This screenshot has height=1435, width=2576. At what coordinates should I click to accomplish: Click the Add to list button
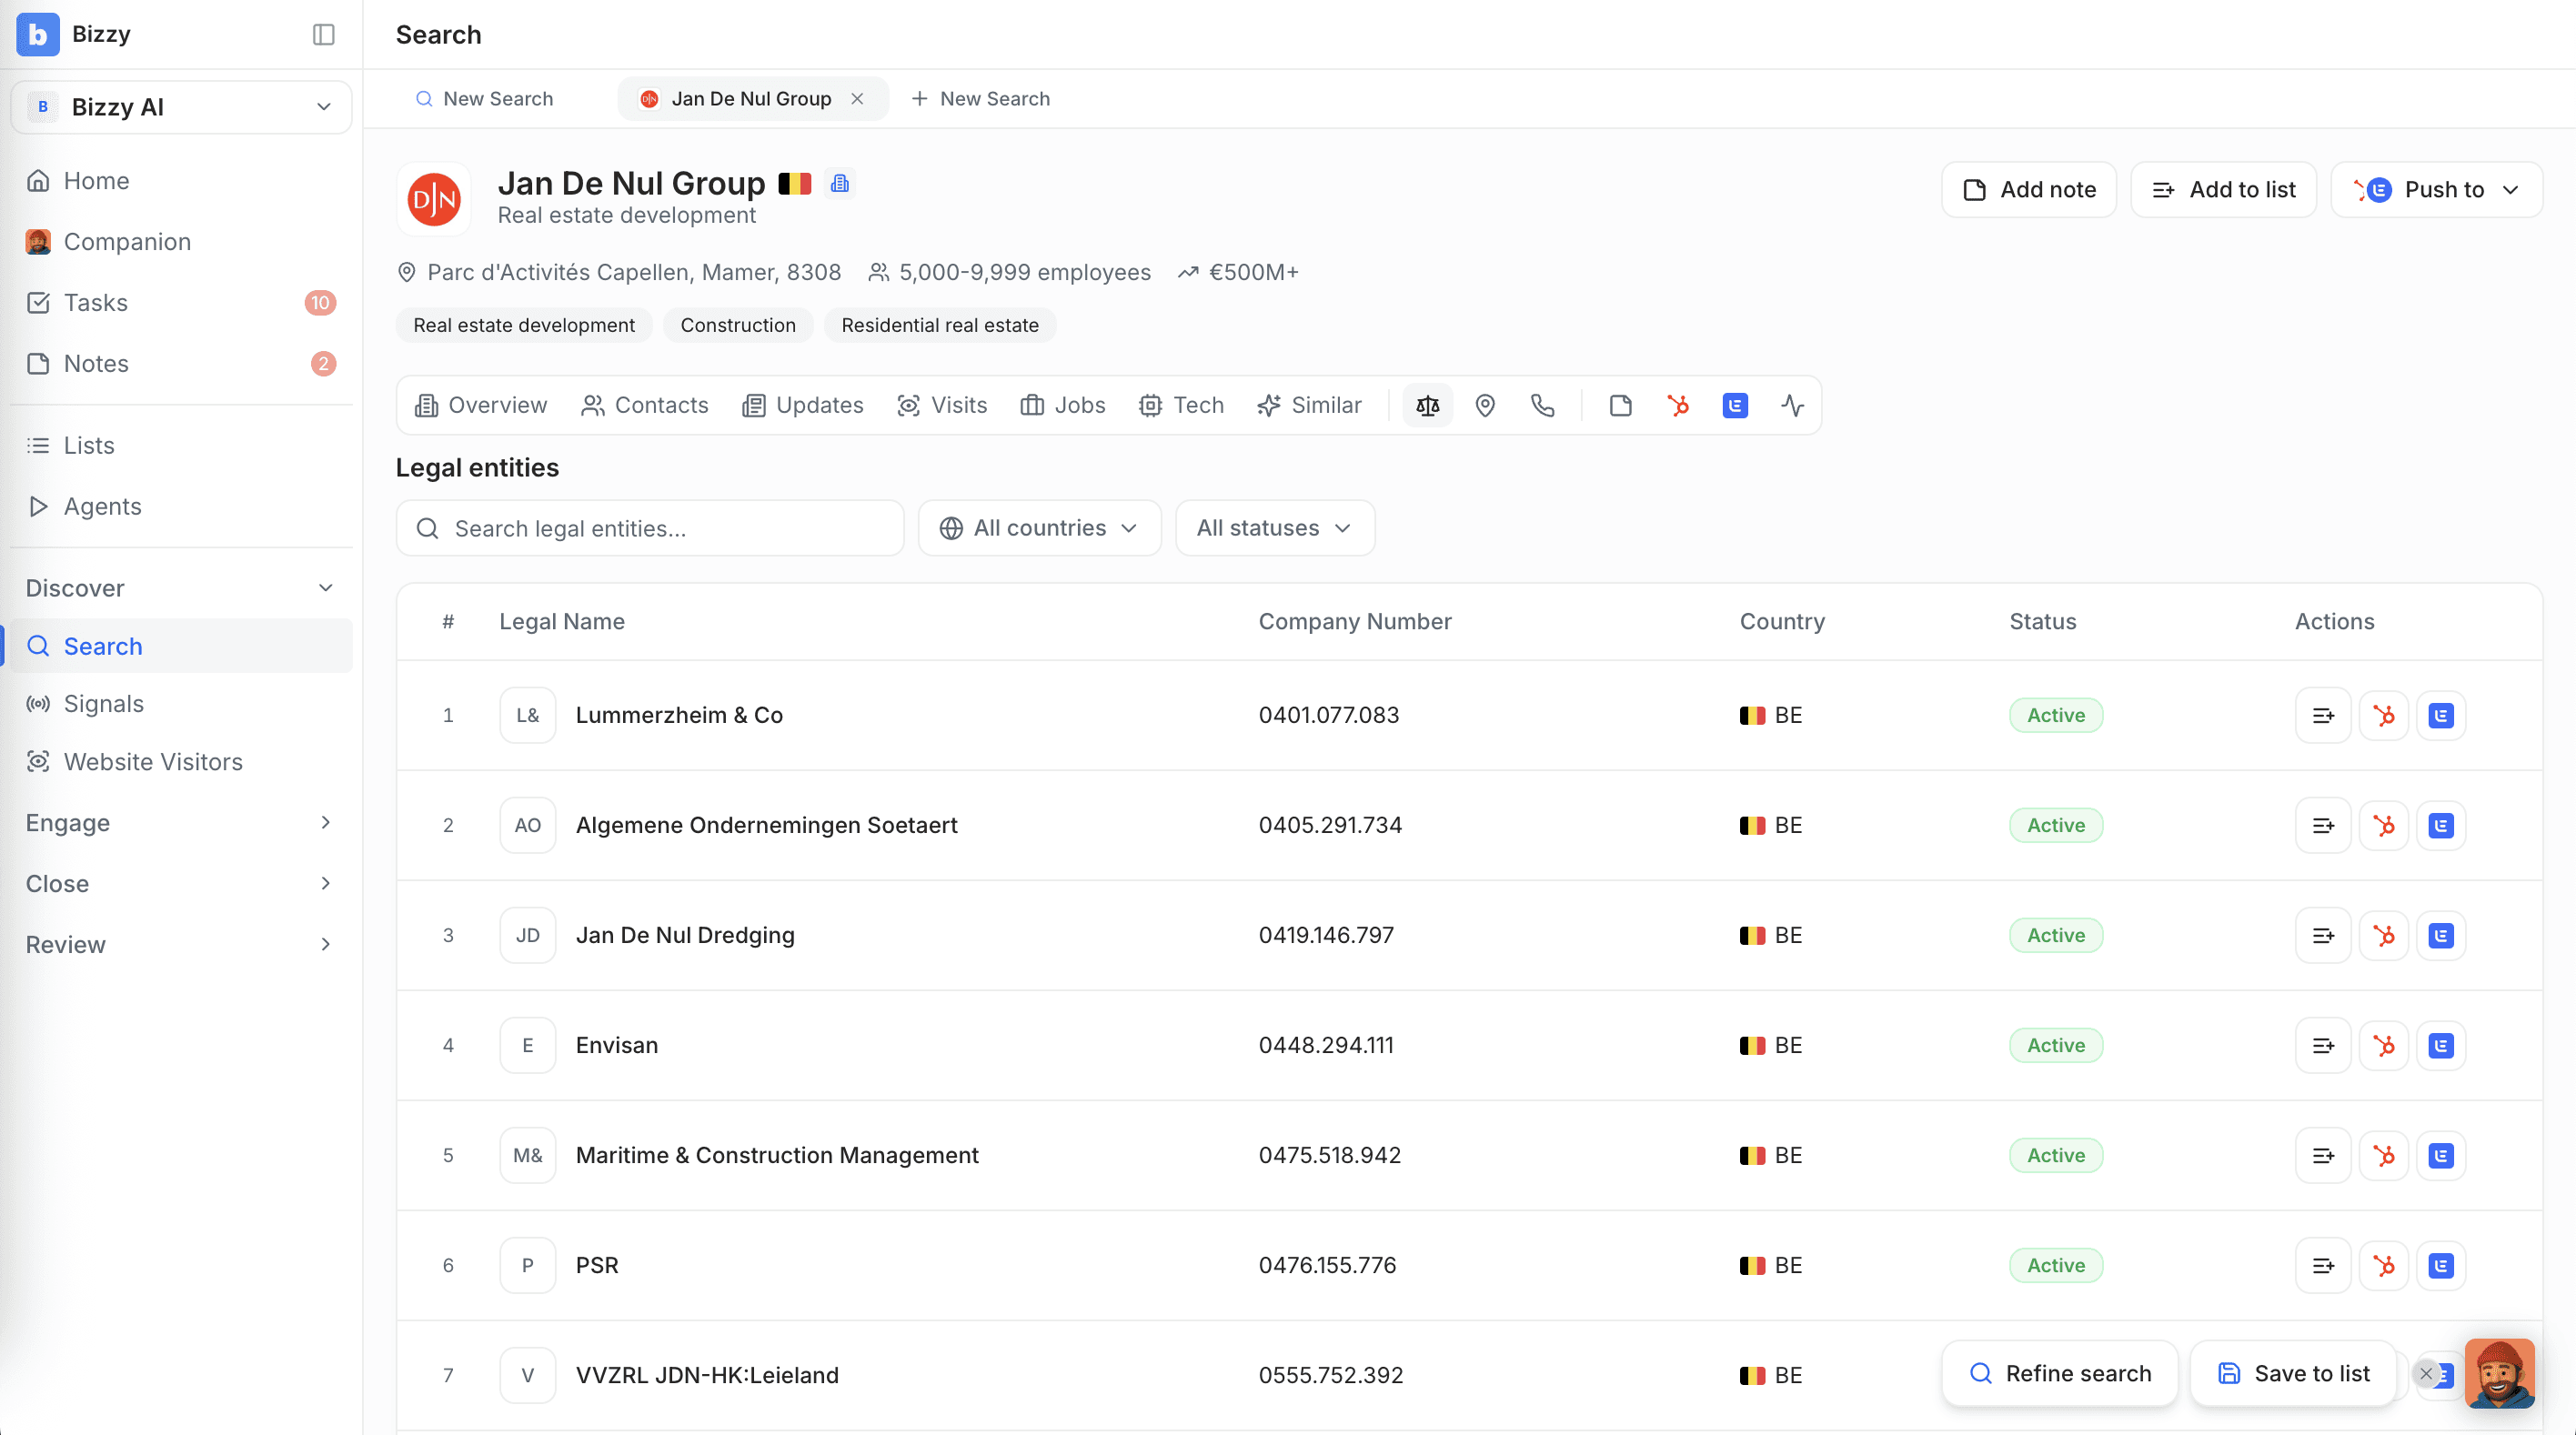point(2223,190)
